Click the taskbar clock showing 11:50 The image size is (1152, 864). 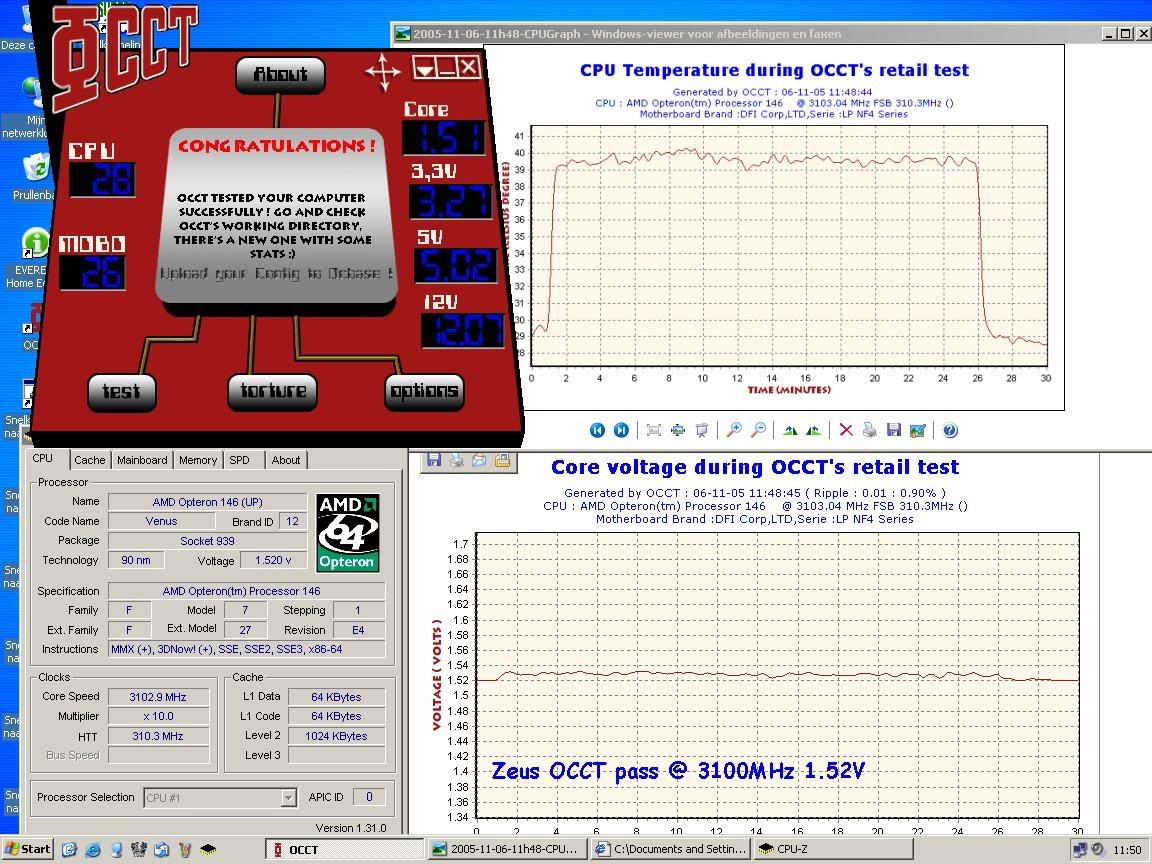coord(1127,850)
